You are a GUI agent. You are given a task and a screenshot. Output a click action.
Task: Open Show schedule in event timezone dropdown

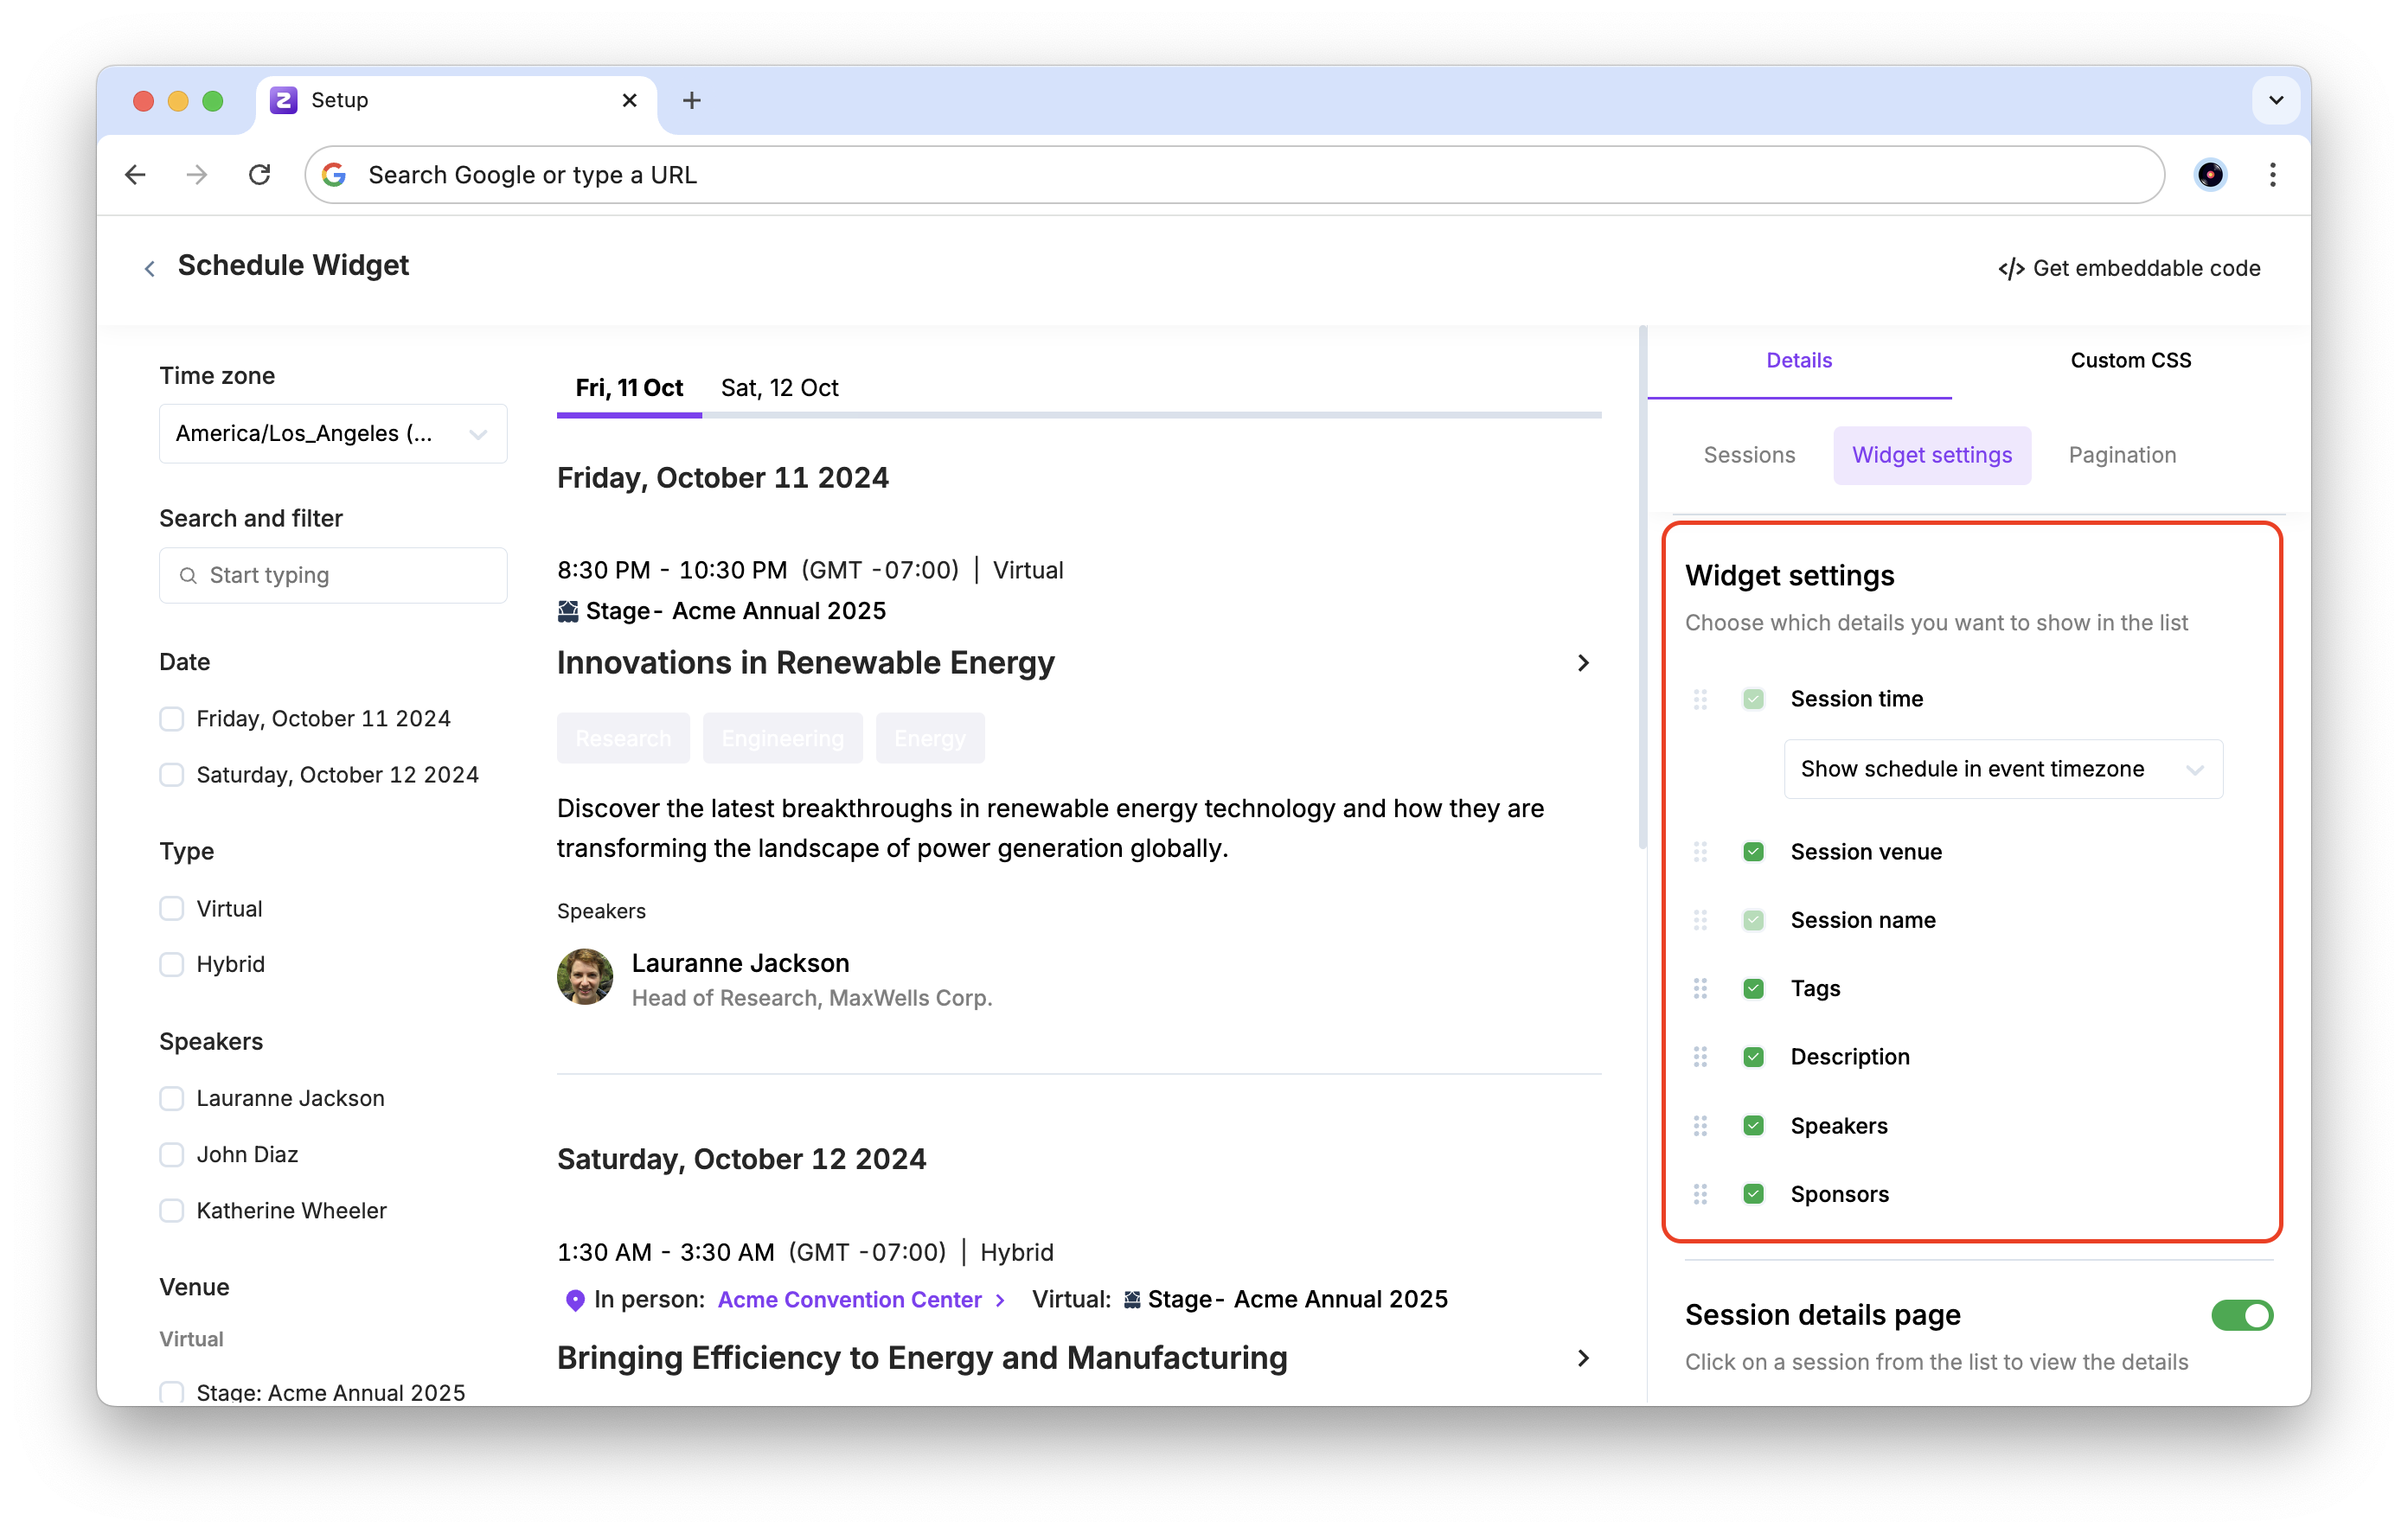(x=2003, y=769)
